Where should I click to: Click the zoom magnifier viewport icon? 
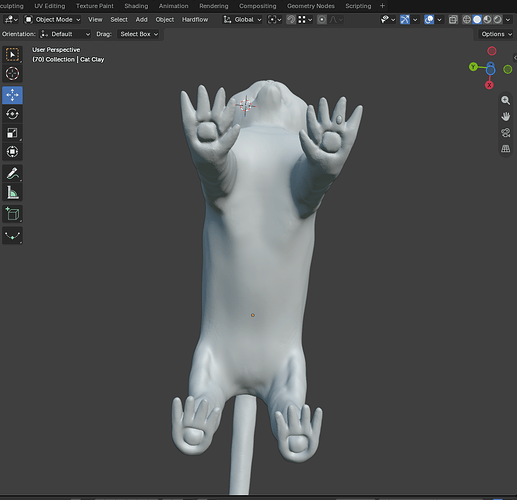506,100
